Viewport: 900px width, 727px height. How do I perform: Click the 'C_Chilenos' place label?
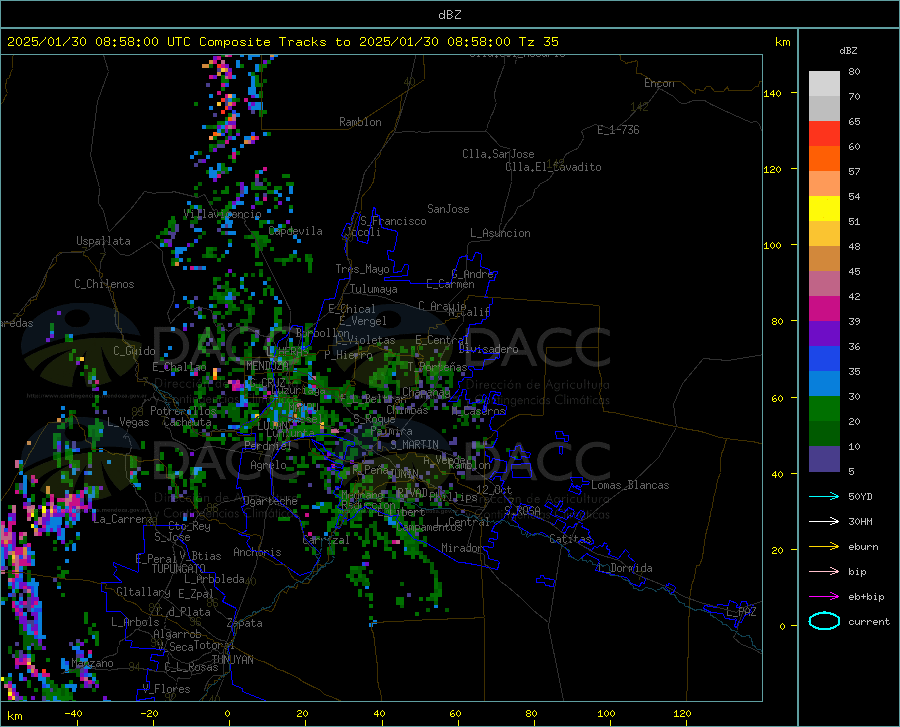click(x=104, y=284)
